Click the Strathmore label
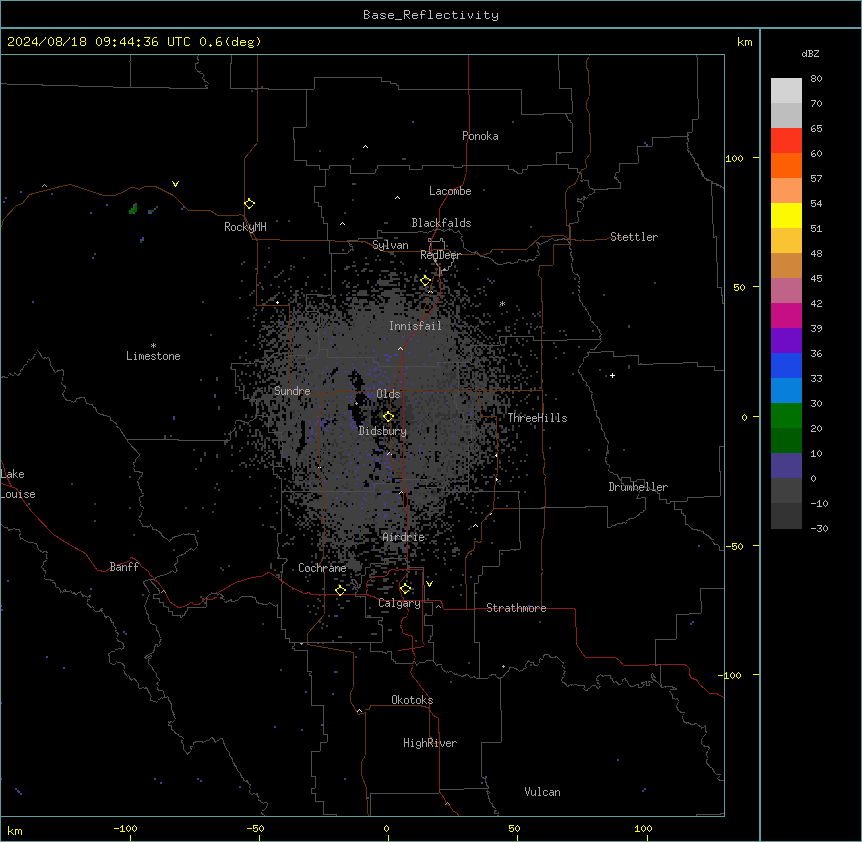 click(516, 608)
